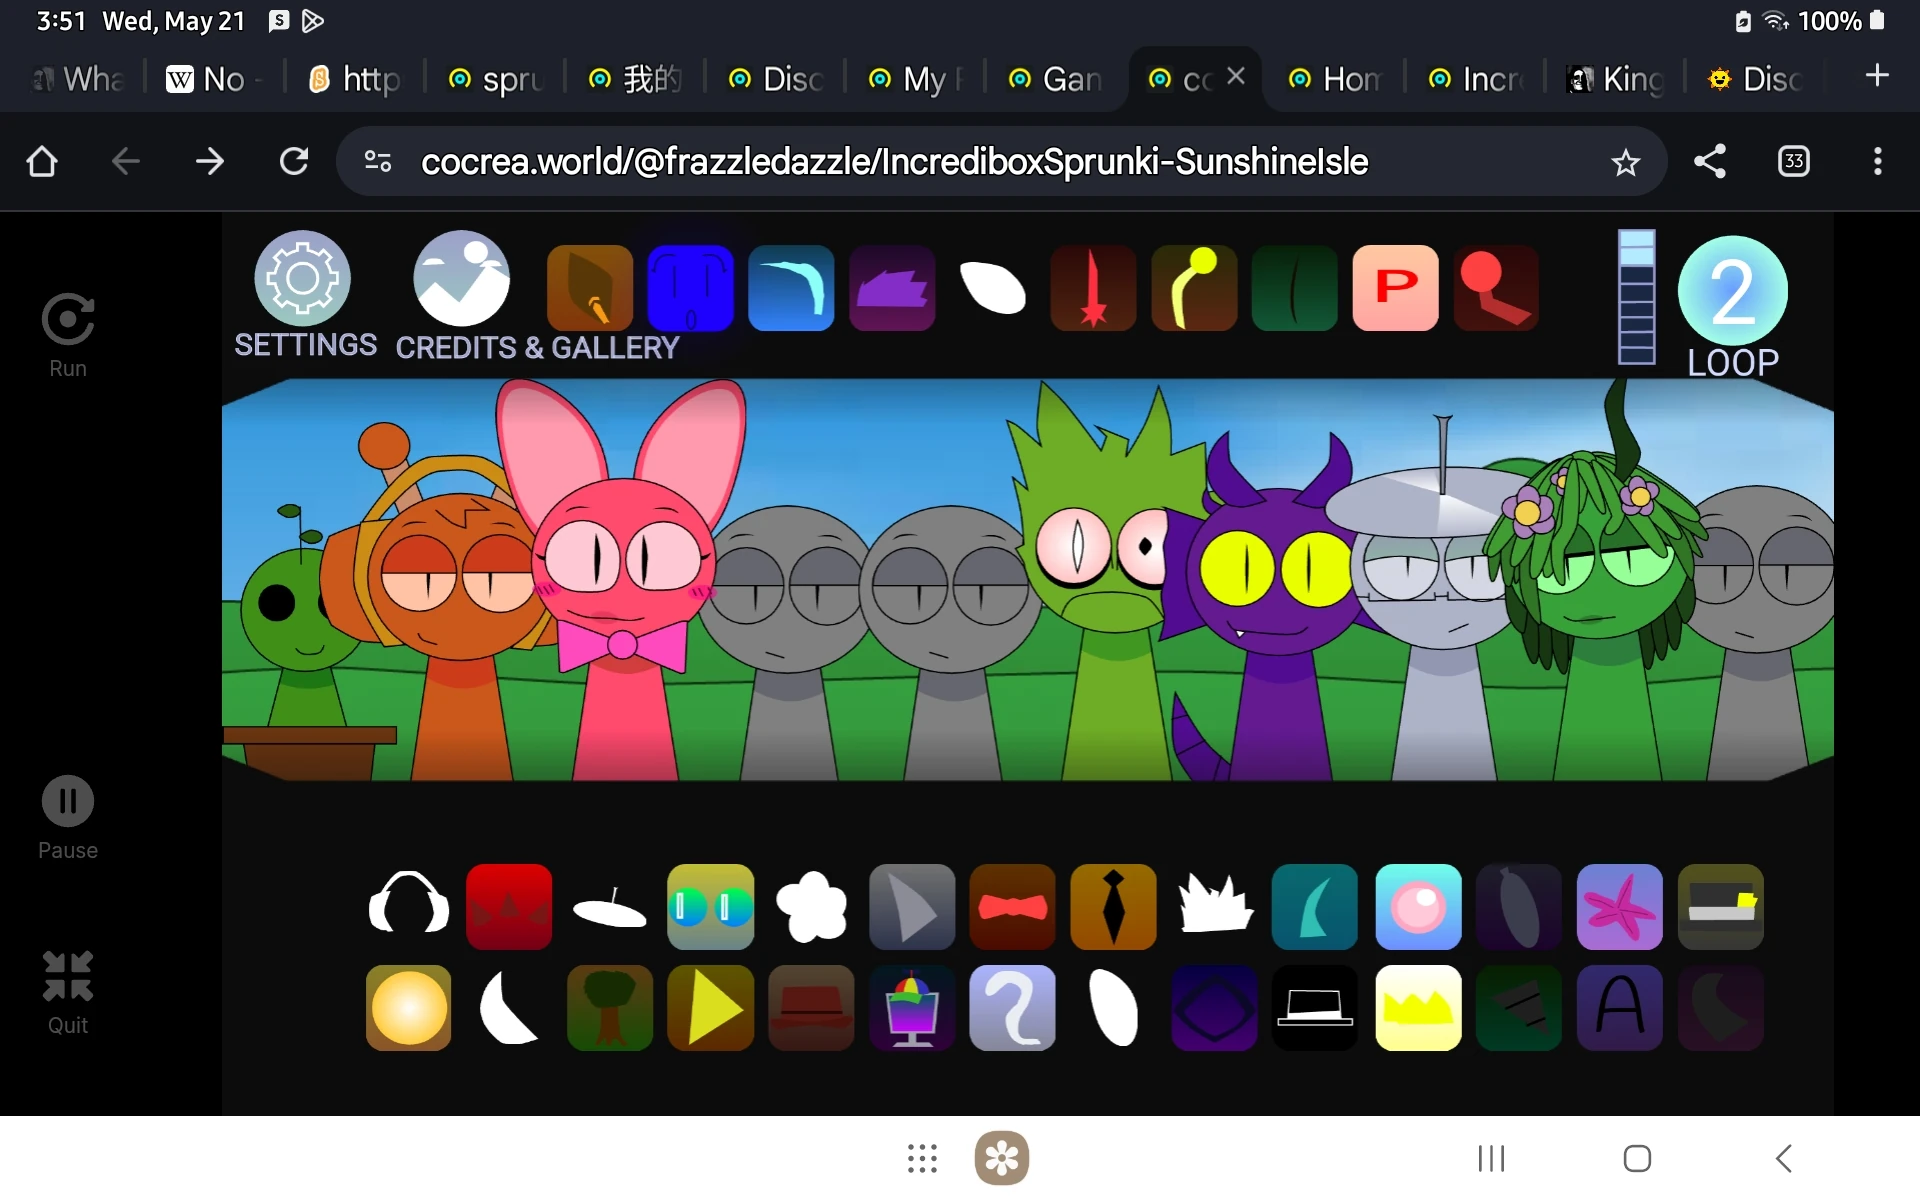1920x1200 pixels.
Task: Bookmark page with star icon
Action: click(x=1625, y=162)
